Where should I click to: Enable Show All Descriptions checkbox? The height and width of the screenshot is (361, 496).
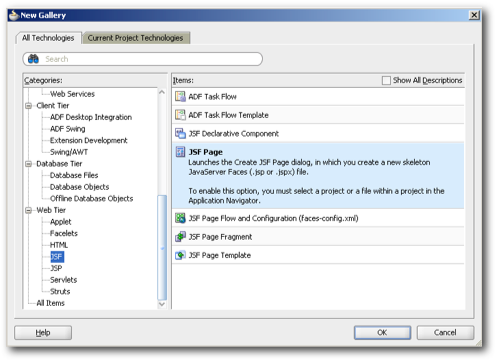point(386,80)
